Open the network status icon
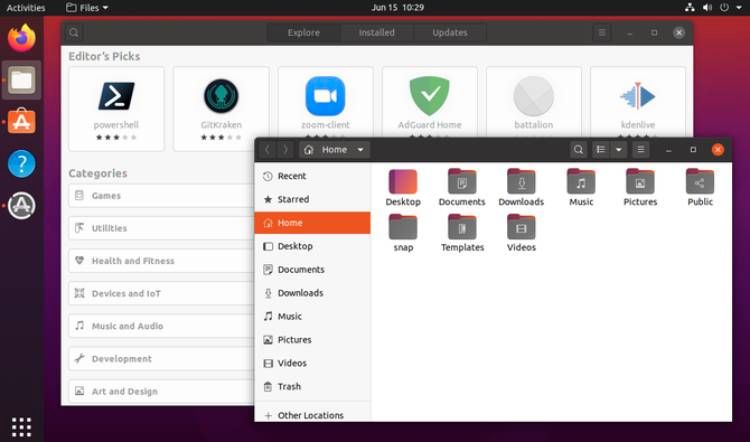The width and height of the screenshot is (750, 442). (690, 8)
